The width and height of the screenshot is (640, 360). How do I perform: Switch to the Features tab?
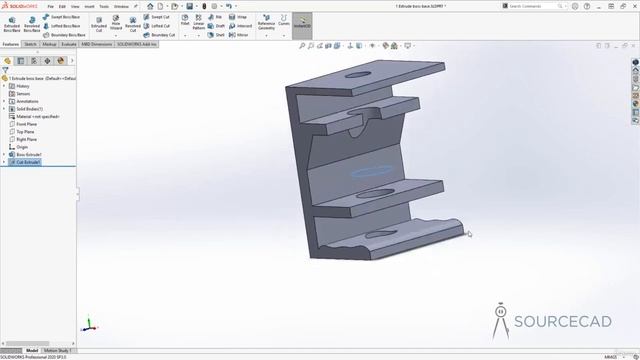point(11,44)
